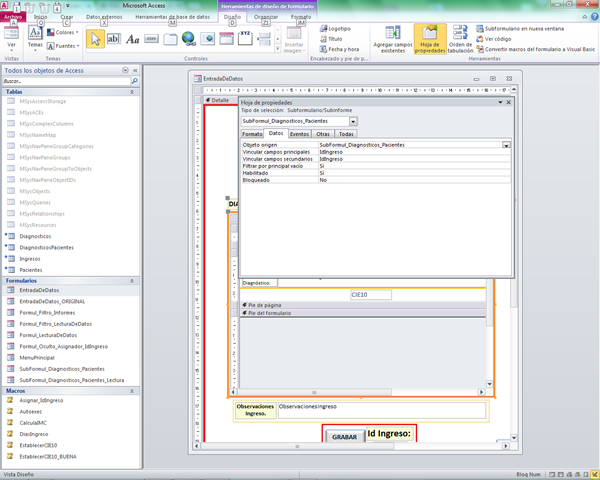Choose the text box control tool
The height and width of the screenshot is (480, 600).
[x=114, y=39]
